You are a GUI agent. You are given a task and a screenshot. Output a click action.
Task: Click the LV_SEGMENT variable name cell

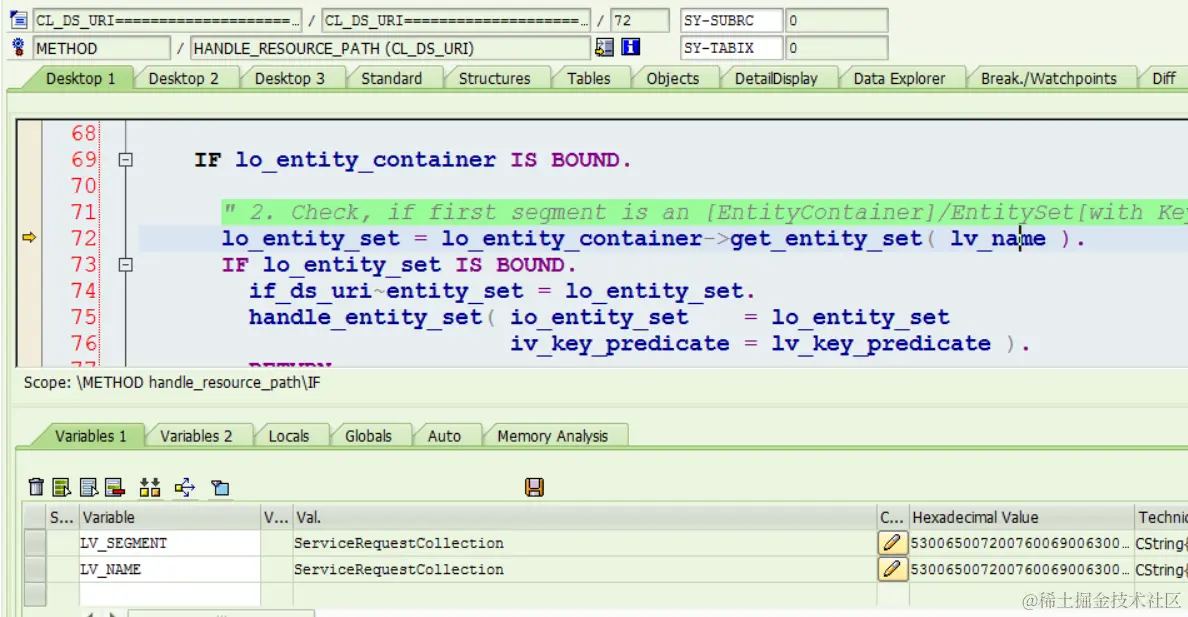click(x=170, y=543)
